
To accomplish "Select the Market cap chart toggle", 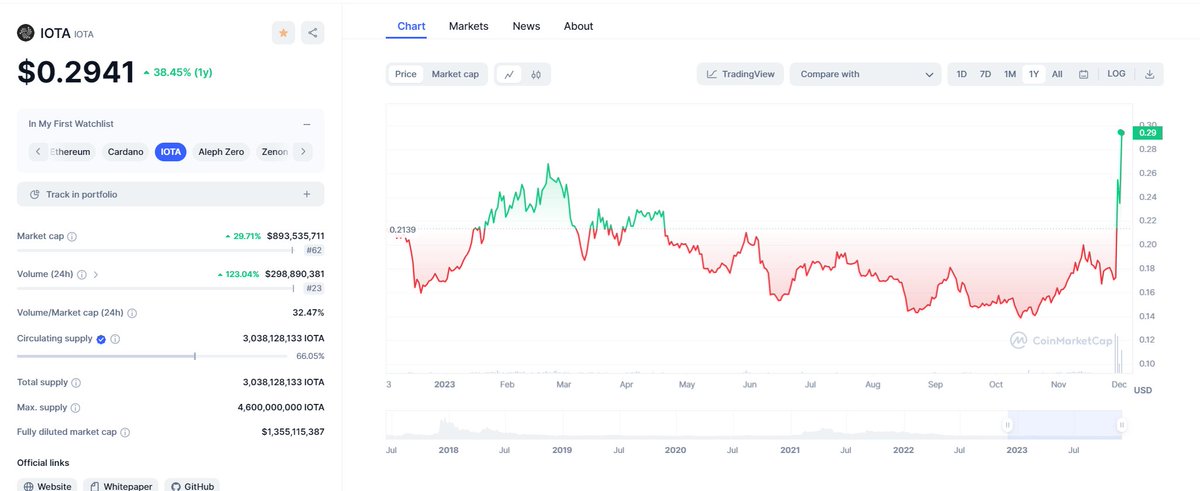I will tap(455, 74).
